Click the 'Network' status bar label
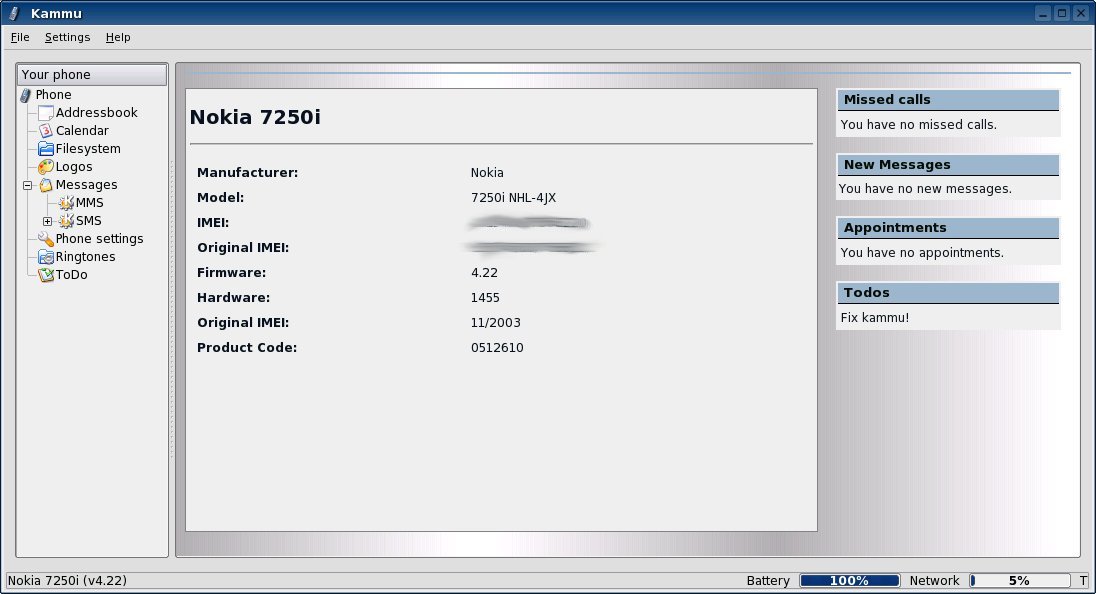This screenshot has height=594, width=1096. click(x=934, y=581)
